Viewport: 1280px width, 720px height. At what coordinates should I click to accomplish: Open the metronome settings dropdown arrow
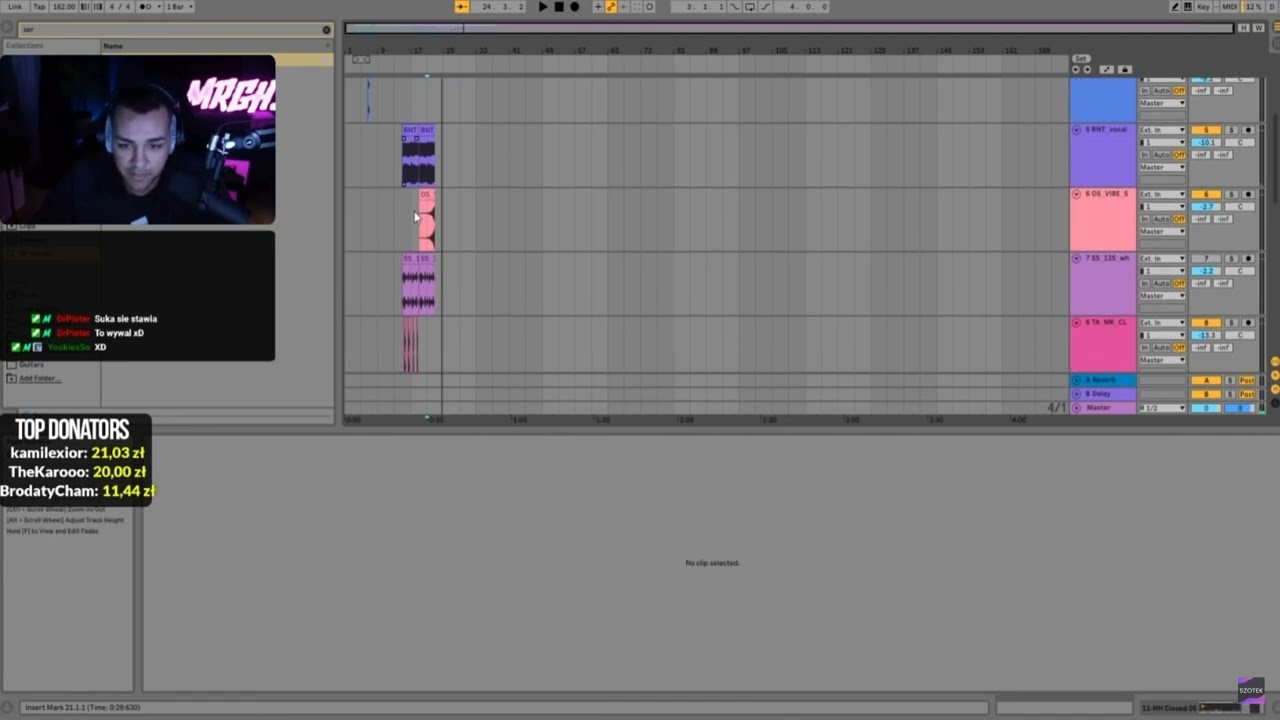click(159, 7)
